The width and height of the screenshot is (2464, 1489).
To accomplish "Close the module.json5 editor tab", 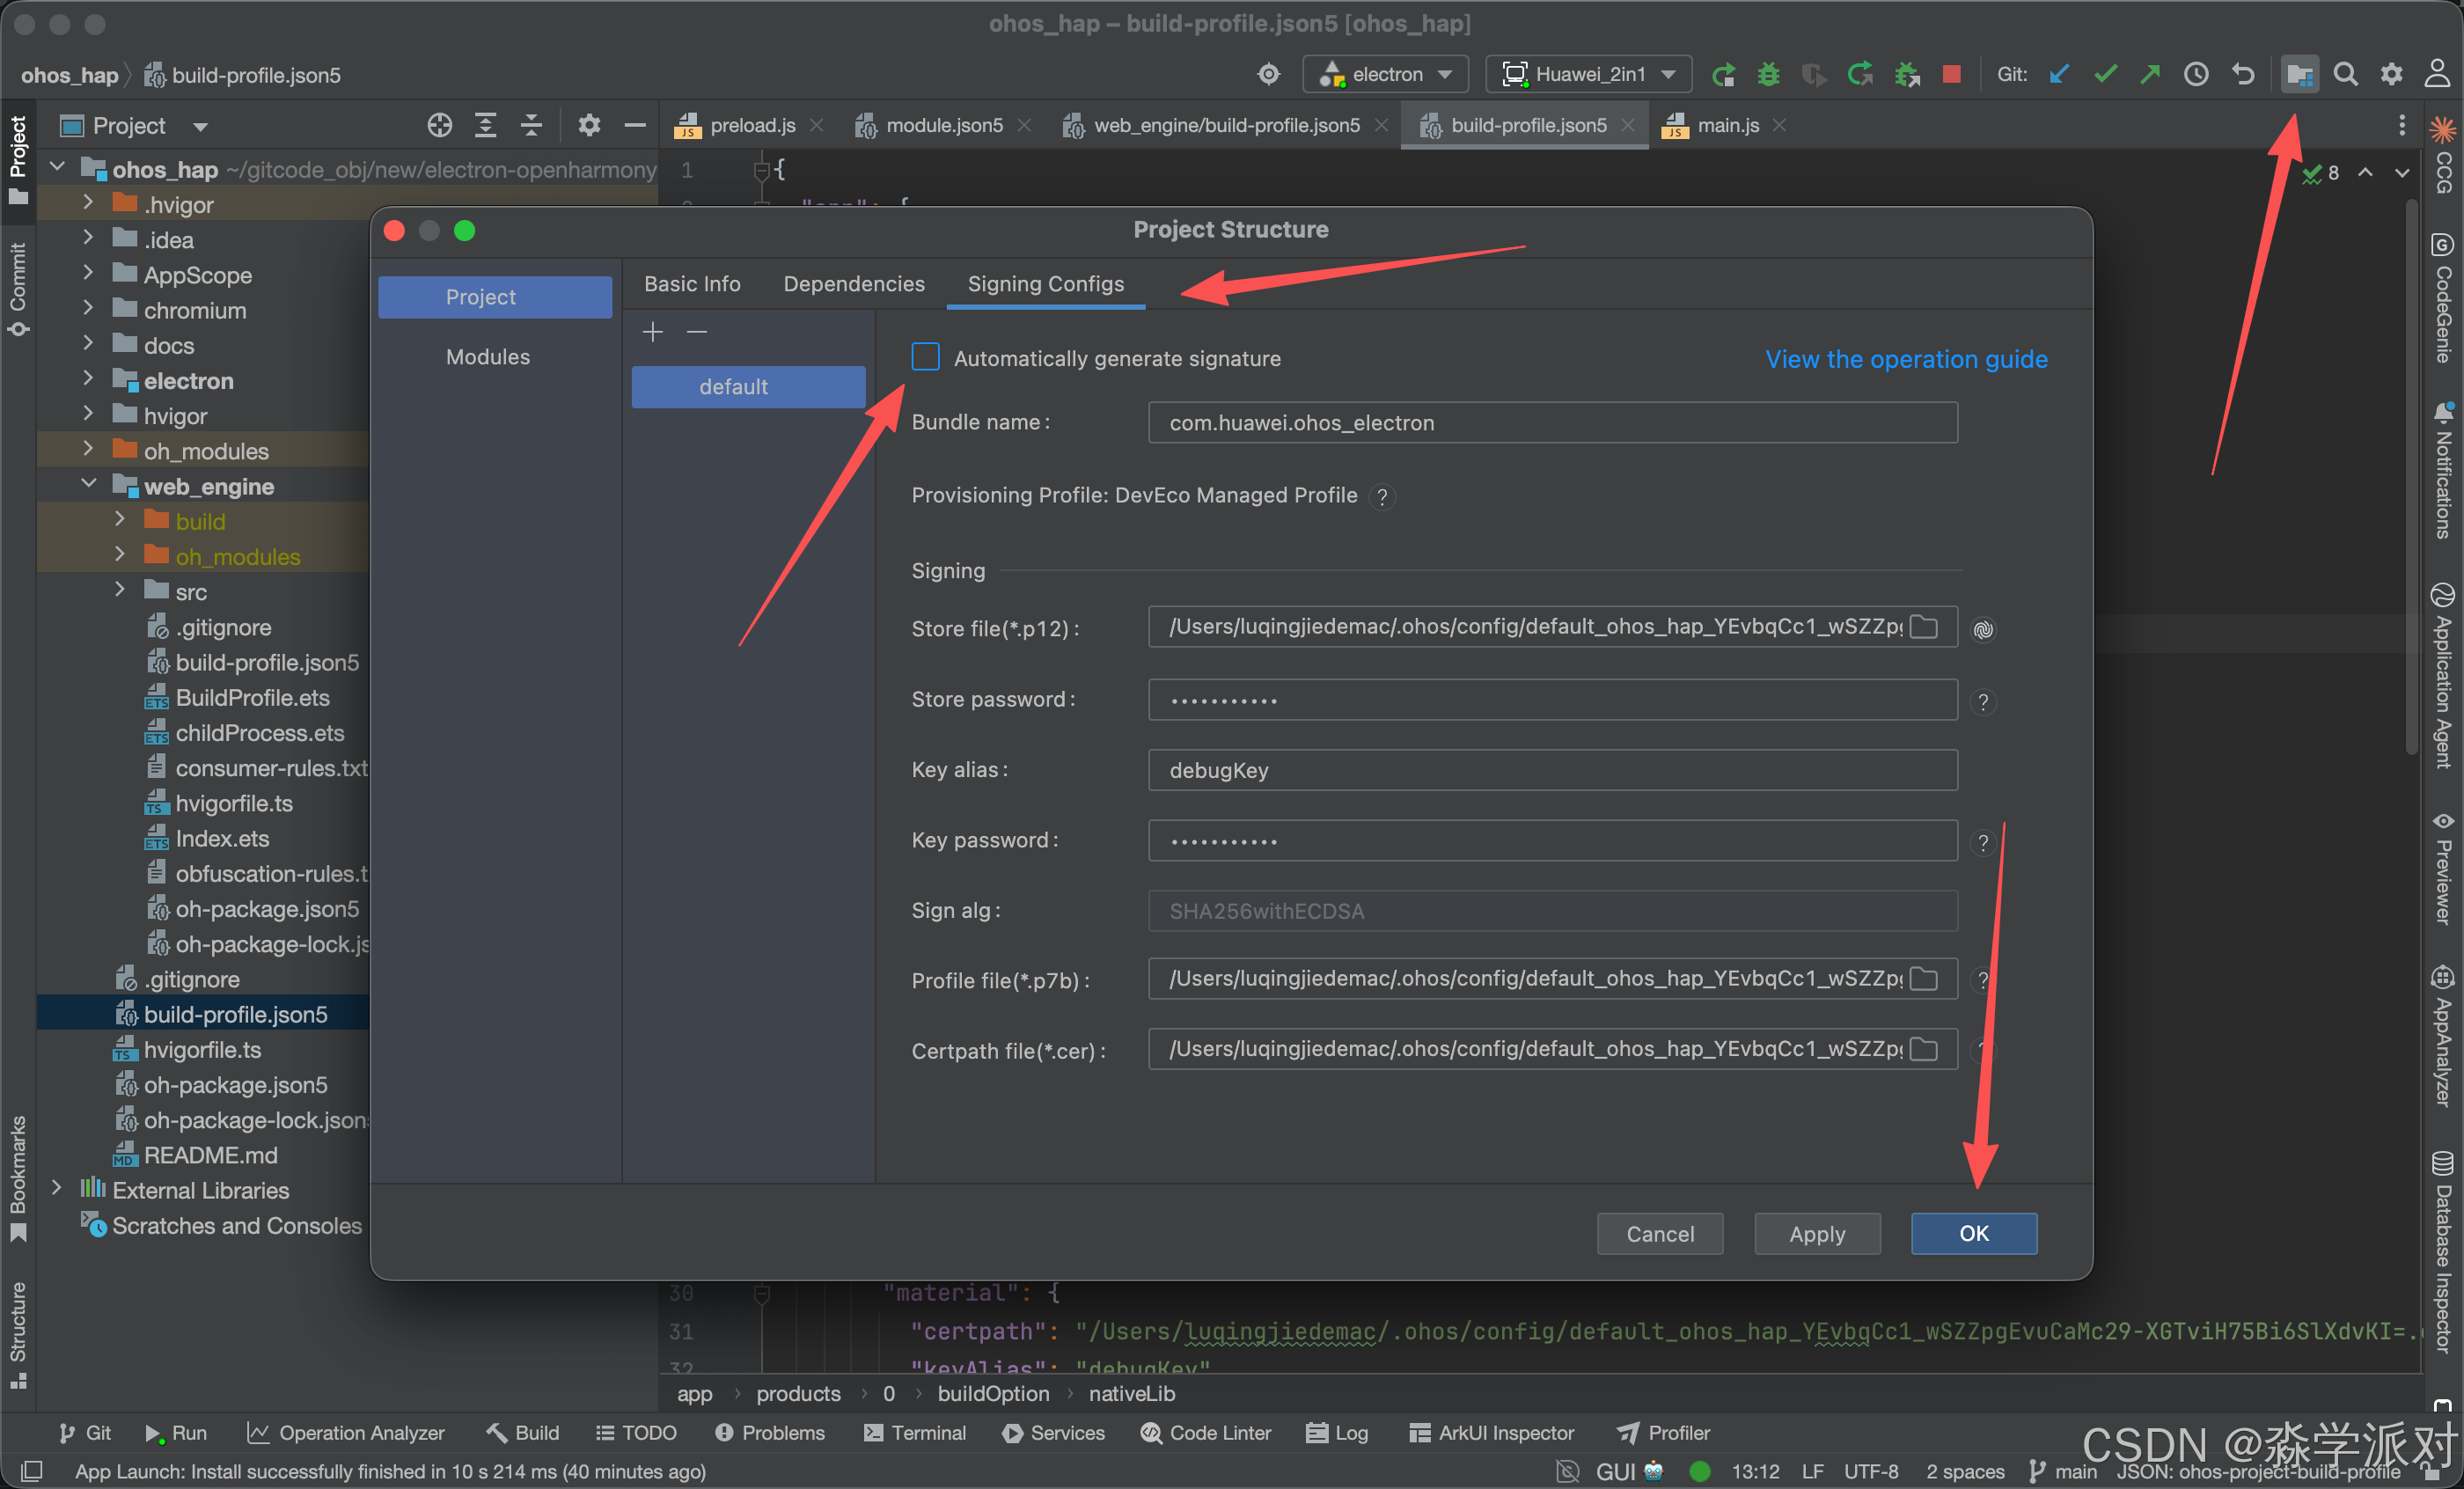I will [1024, 125].
